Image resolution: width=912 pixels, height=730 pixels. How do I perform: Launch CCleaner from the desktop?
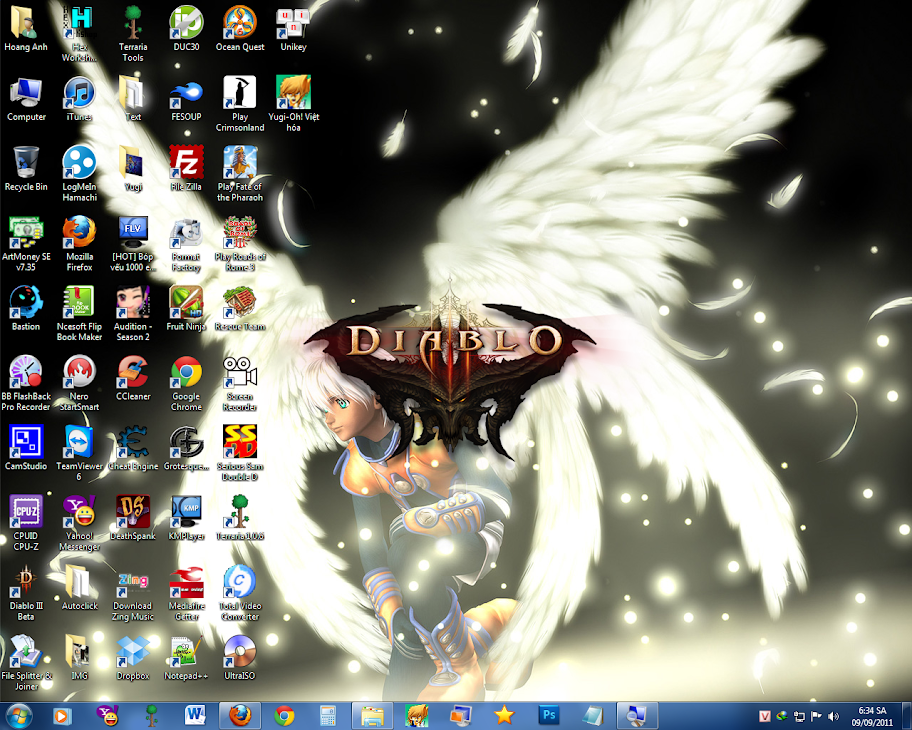coord(133,378)
